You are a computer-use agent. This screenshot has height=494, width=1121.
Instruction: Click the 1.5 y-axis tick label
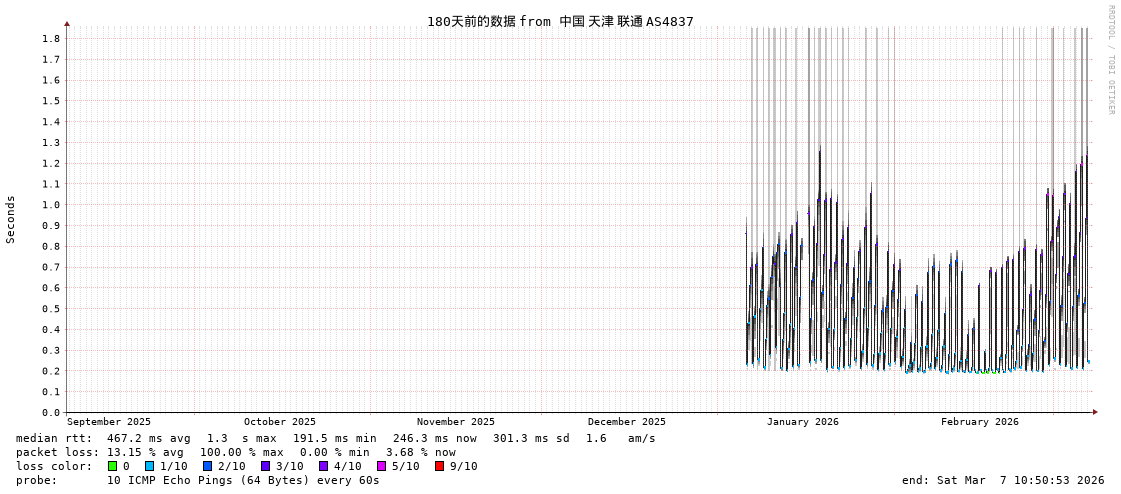point(50,101)
